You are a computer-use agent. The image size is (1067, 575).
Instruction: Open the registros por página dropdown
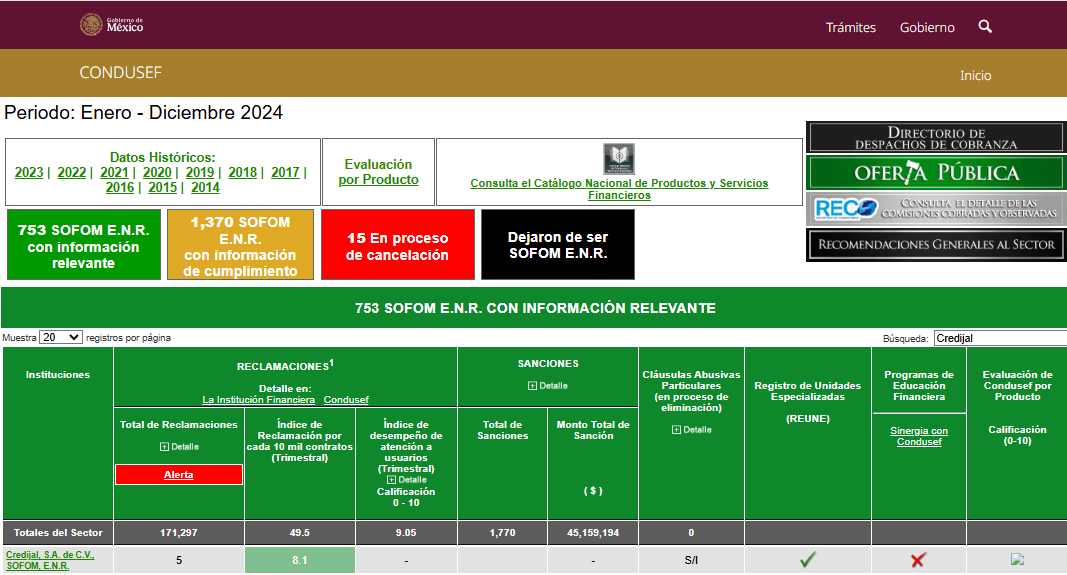pyautogui.click(x=61, y=338)
